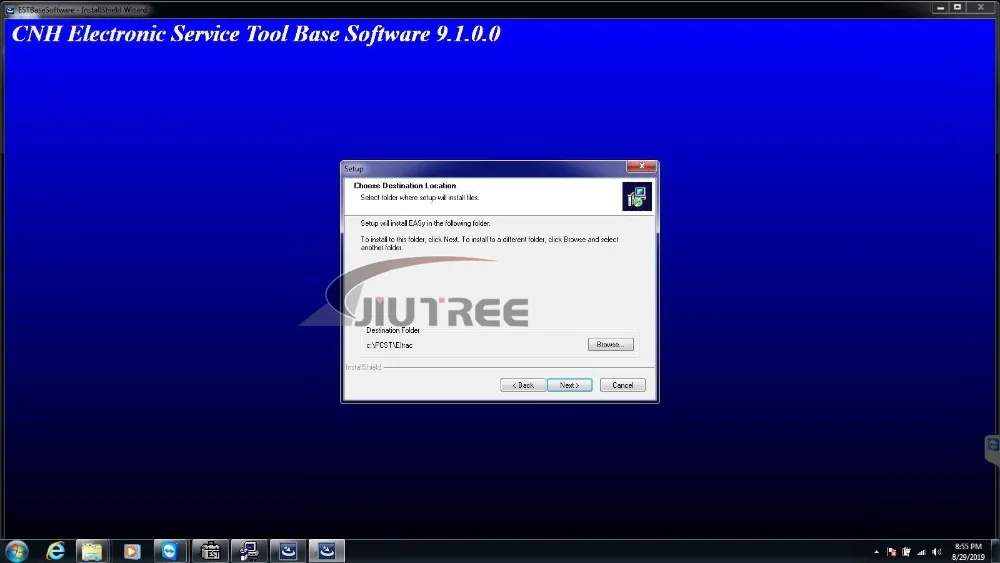
Task: Click the power plug tray icon
Action: tap(906, 552)
